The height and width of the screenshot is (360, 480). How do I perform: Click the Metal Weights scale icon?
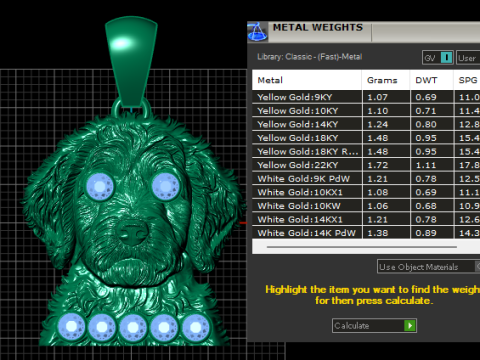(257, 32)
